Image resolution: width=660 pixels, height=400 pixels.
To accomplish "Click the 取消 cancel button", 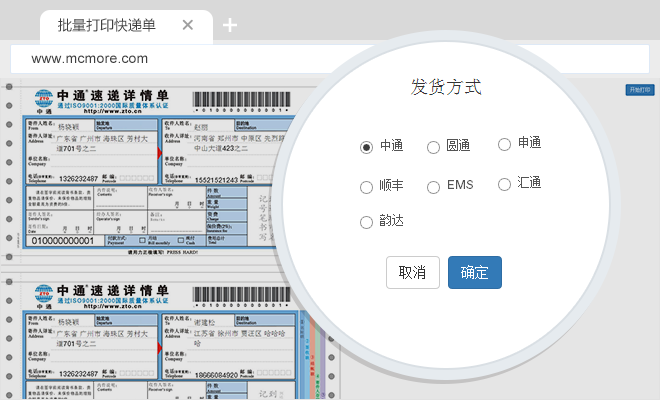I will (x=412, y=272).
